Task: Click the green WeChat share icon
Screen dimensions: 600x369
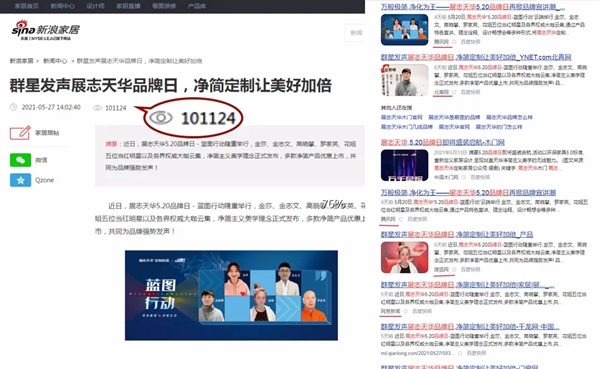Action: click(x=20, y=160)
